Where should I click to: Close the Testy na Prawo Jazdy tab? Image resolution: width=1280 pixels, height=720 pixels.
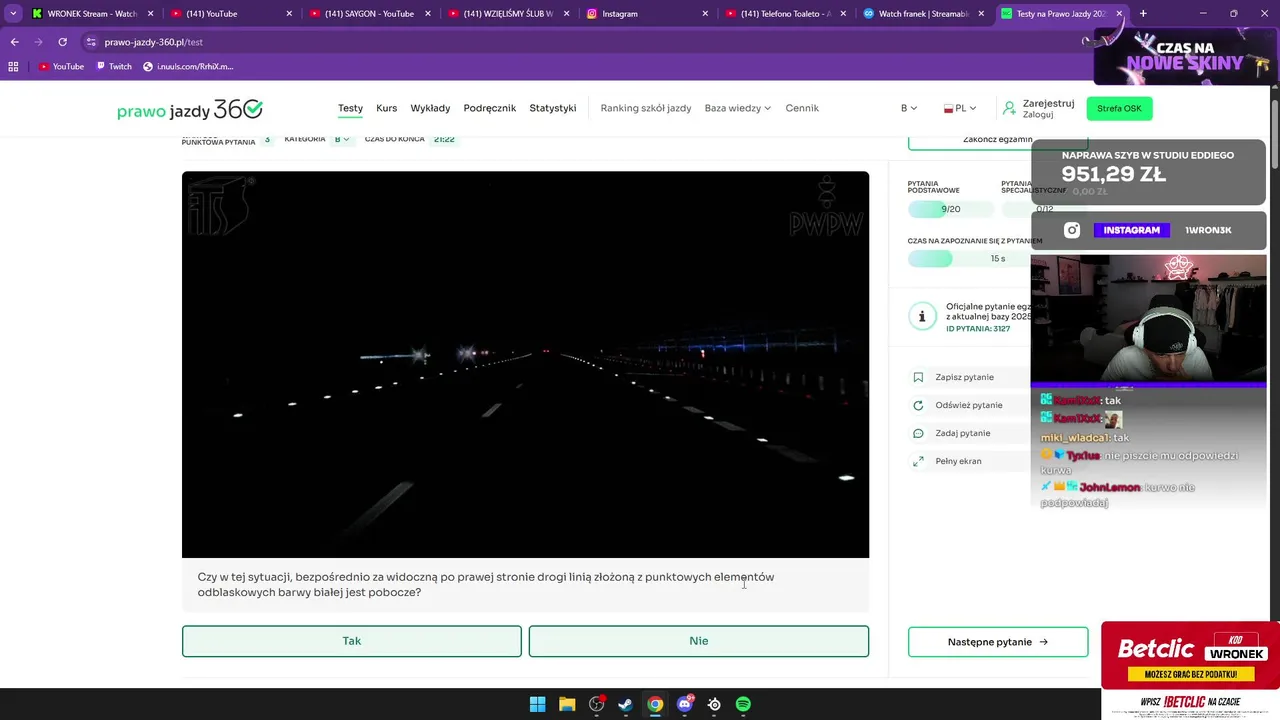[x=1119, y=14]
